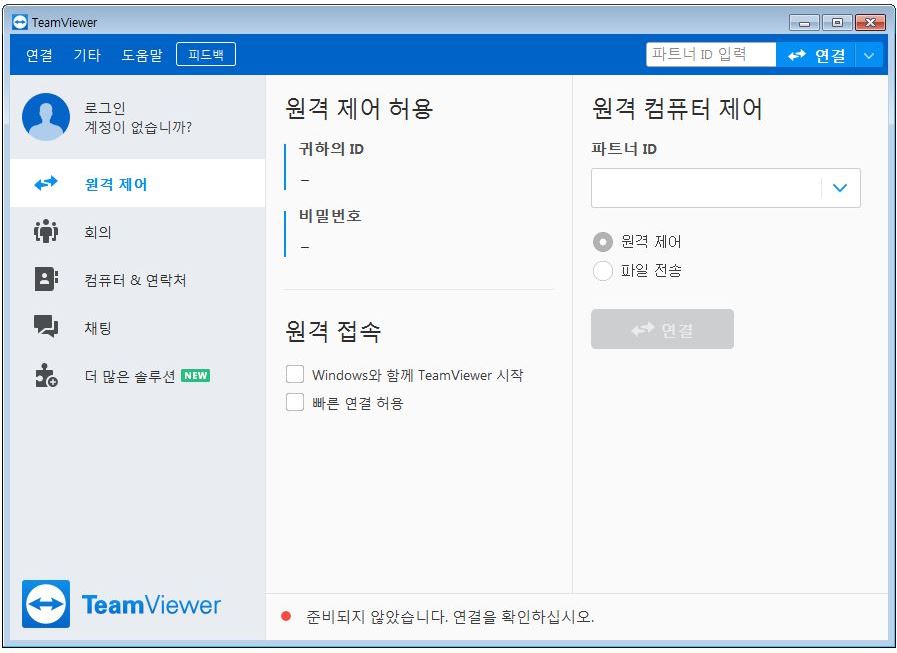Open the 연결 menu
897x653 pixels.
click(x=39, y=55)
